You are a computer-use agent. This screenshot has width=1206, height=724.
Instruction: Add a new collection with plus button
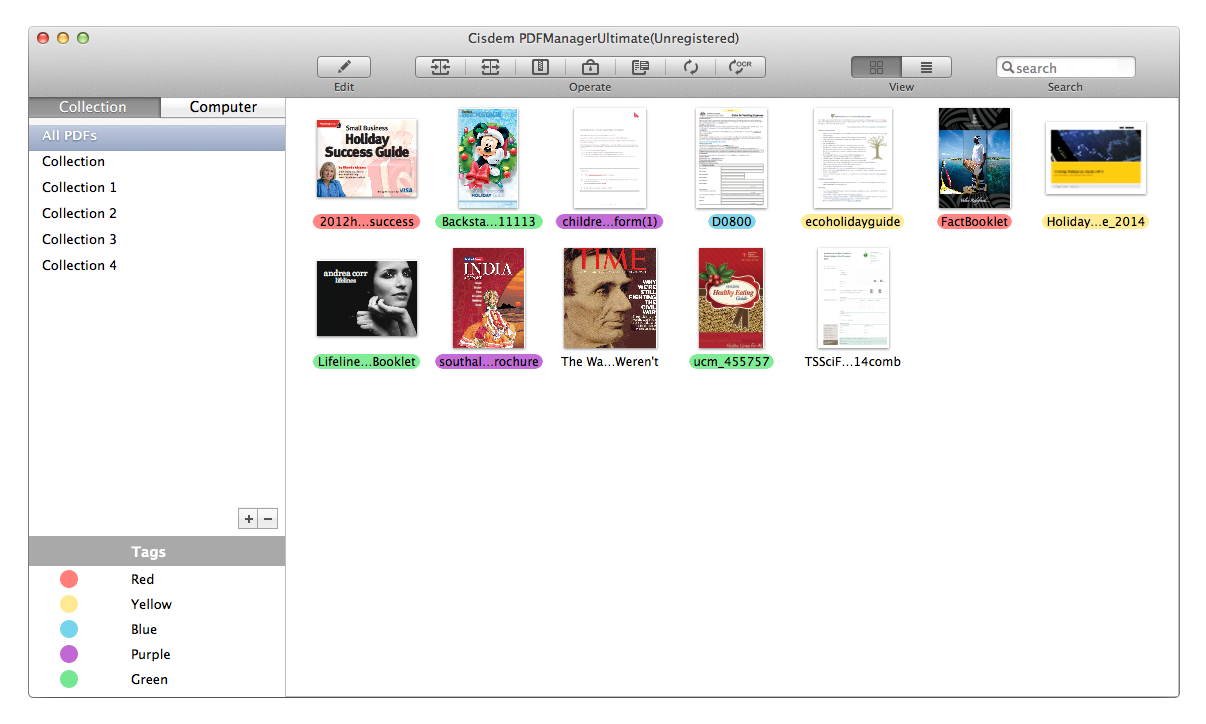pos(247,518)
